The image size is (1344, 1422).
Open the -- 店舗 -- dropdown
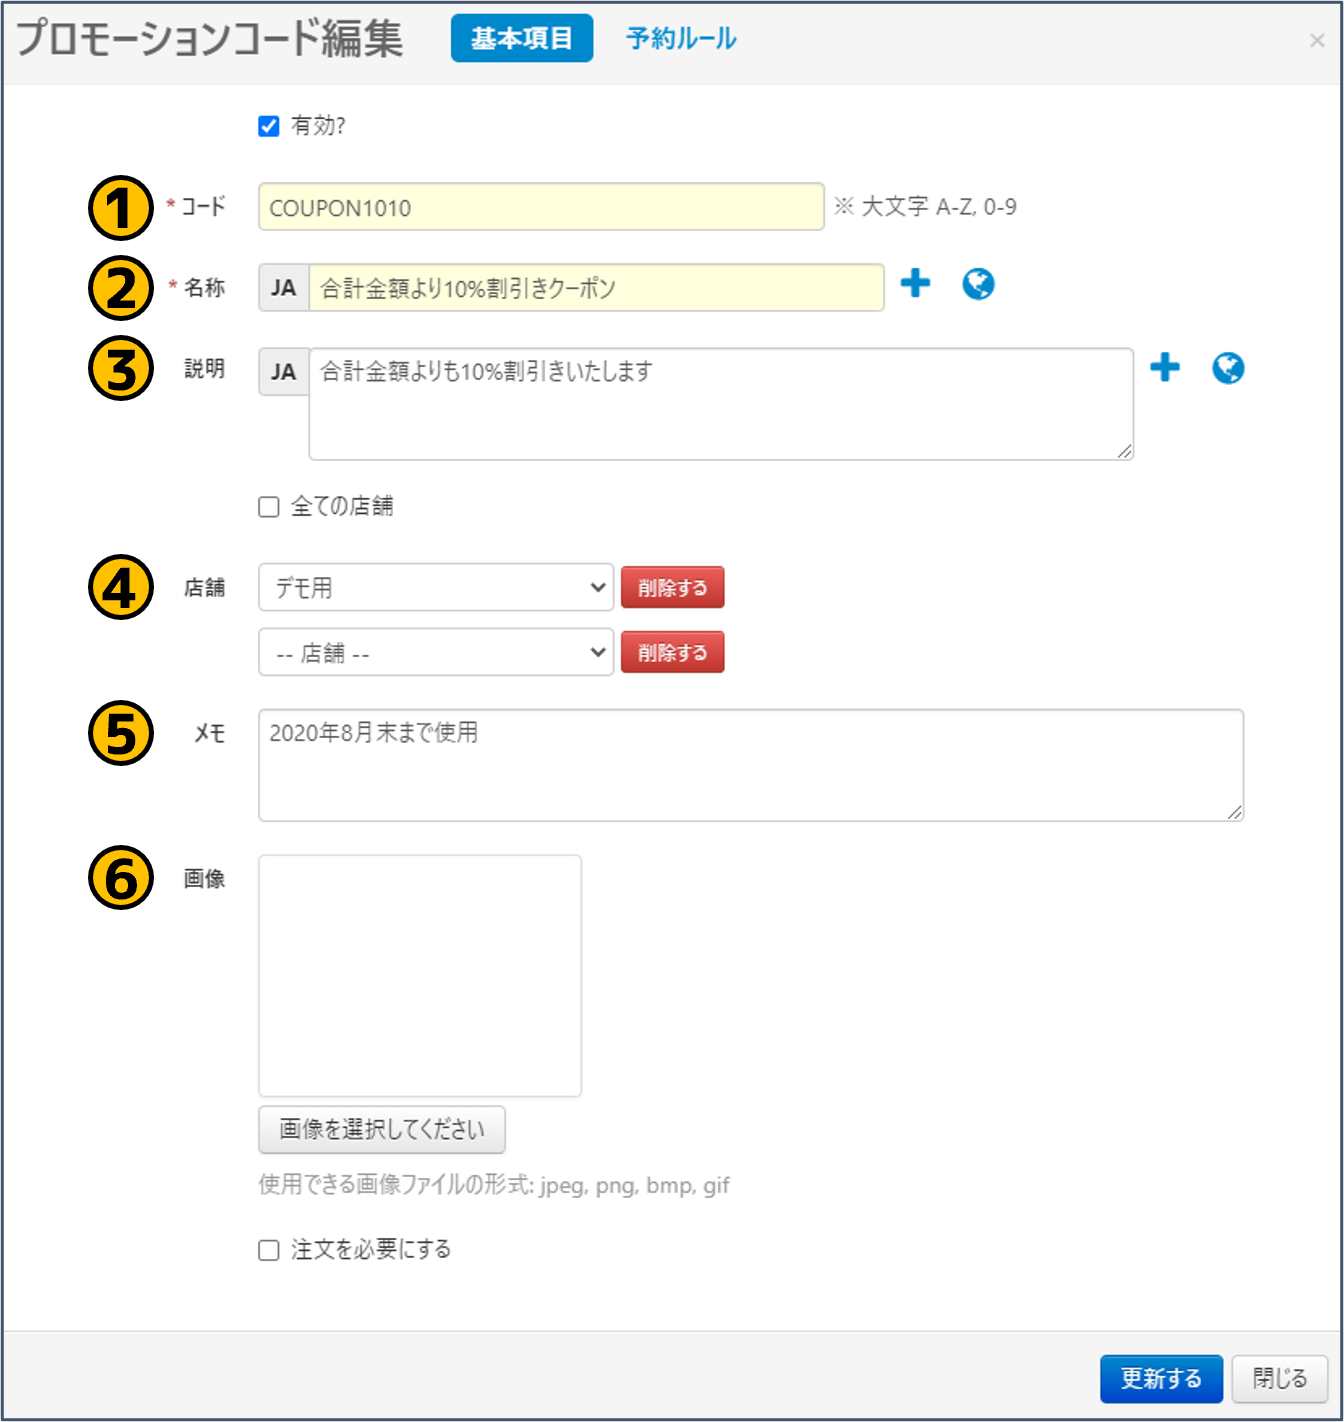[436, 652]
